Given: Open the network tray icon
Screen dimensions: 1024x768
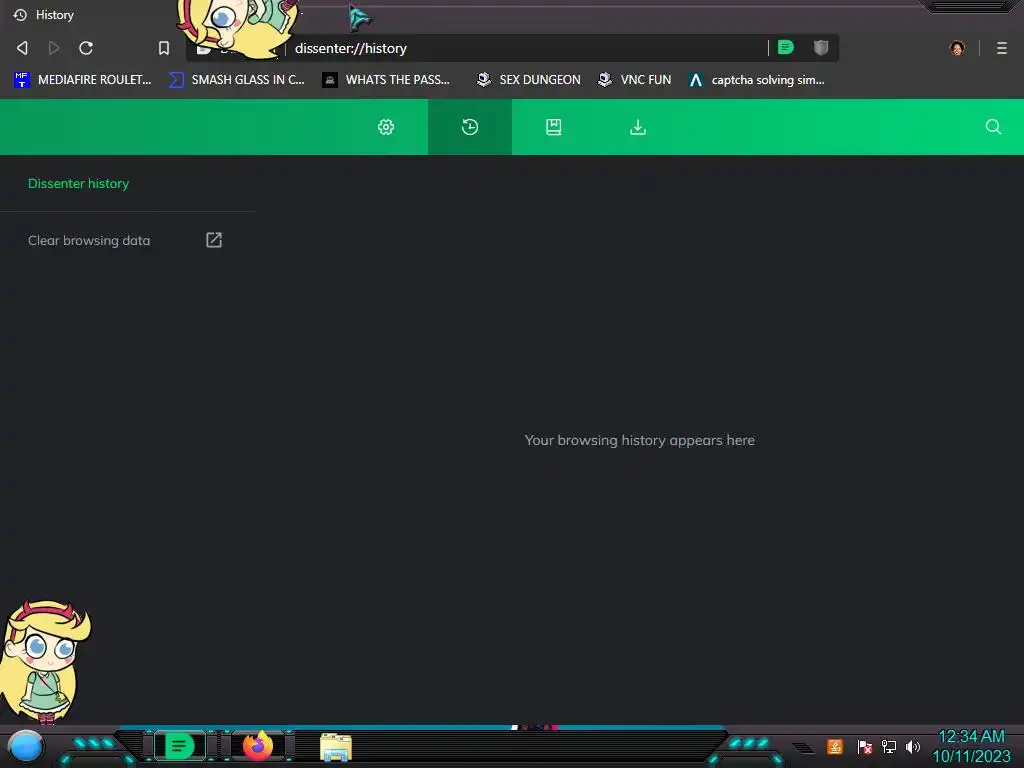Looking at the screenshot, I should tap(889, 746).
